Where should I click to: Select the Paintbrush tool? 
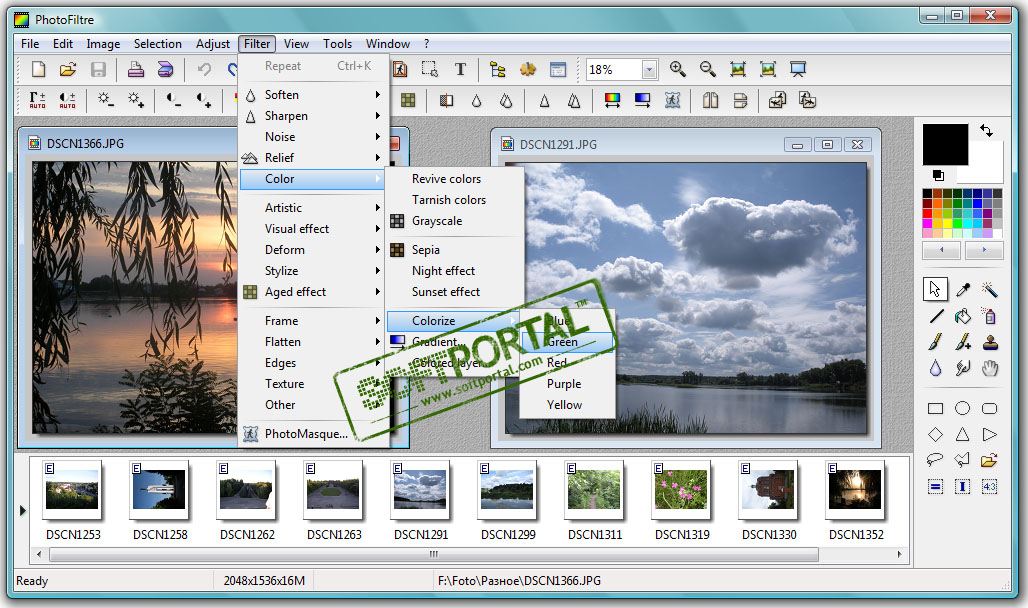pyautogui.click(x=936, y=342)
